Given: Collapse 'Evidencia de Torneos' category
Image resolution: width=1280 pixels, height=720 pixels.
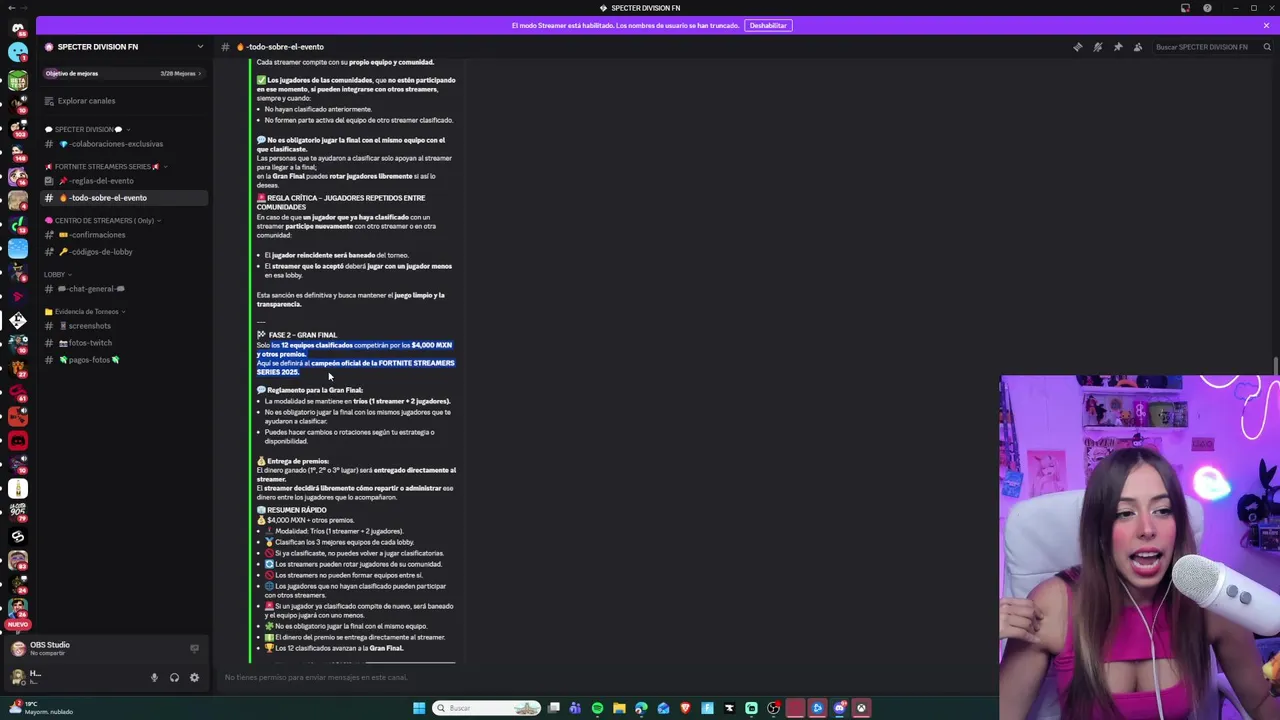Looking at the screenshot, I should coord(86,311).
